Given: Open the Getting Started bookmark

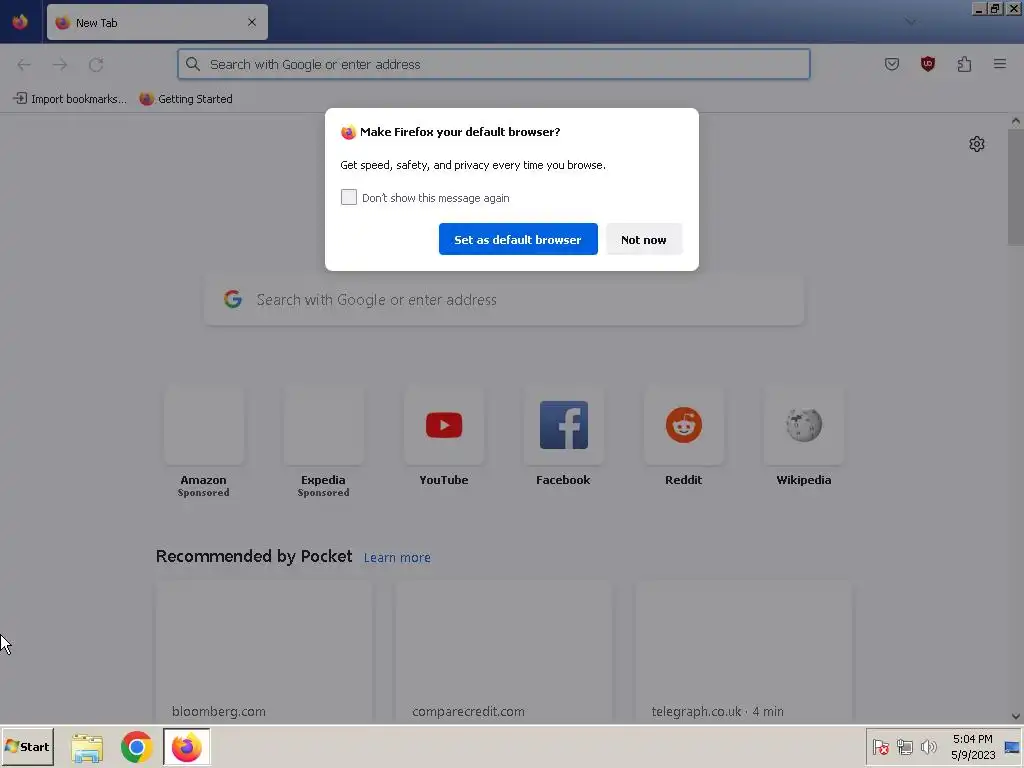Looking at the screenshot, I should pyautogui.click(x=186, y=99).
